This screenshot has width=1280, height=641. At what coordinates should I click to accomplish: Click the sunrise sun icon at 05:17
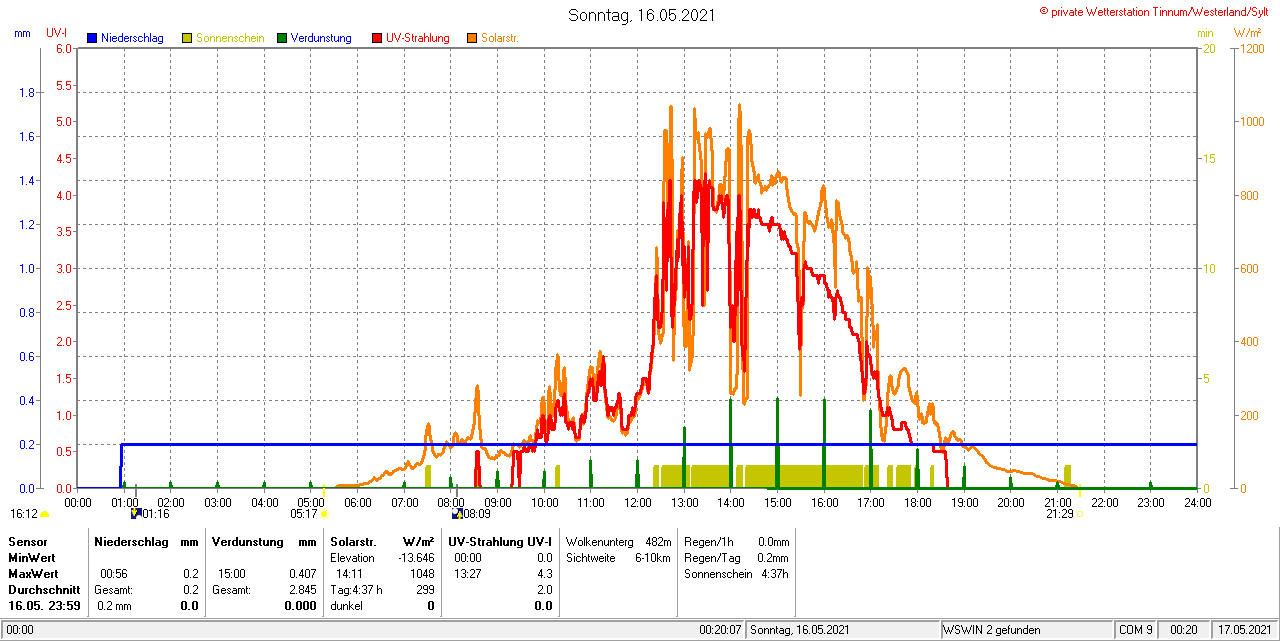point(324,514)
